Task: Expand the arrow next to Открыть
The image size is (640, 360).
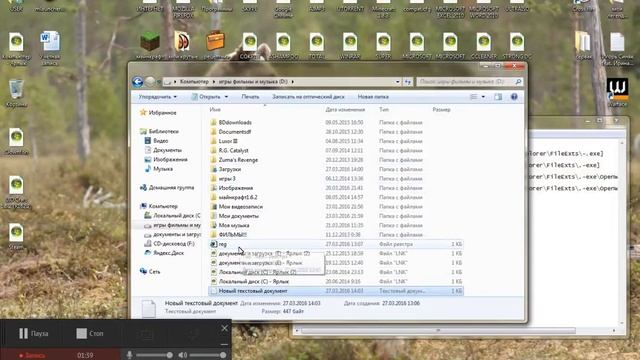Action: coord(227,97)
